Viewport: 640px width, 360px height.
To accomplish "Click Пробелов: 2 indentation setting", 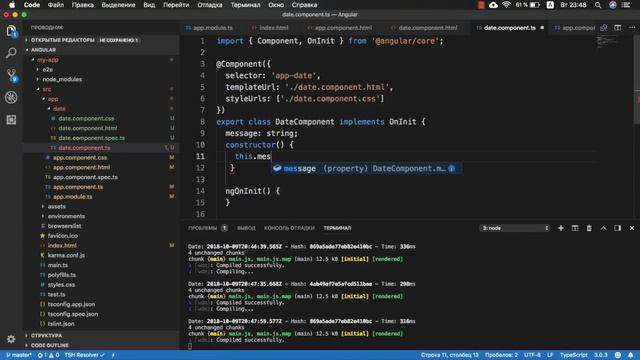I will [x=501, y=355].
